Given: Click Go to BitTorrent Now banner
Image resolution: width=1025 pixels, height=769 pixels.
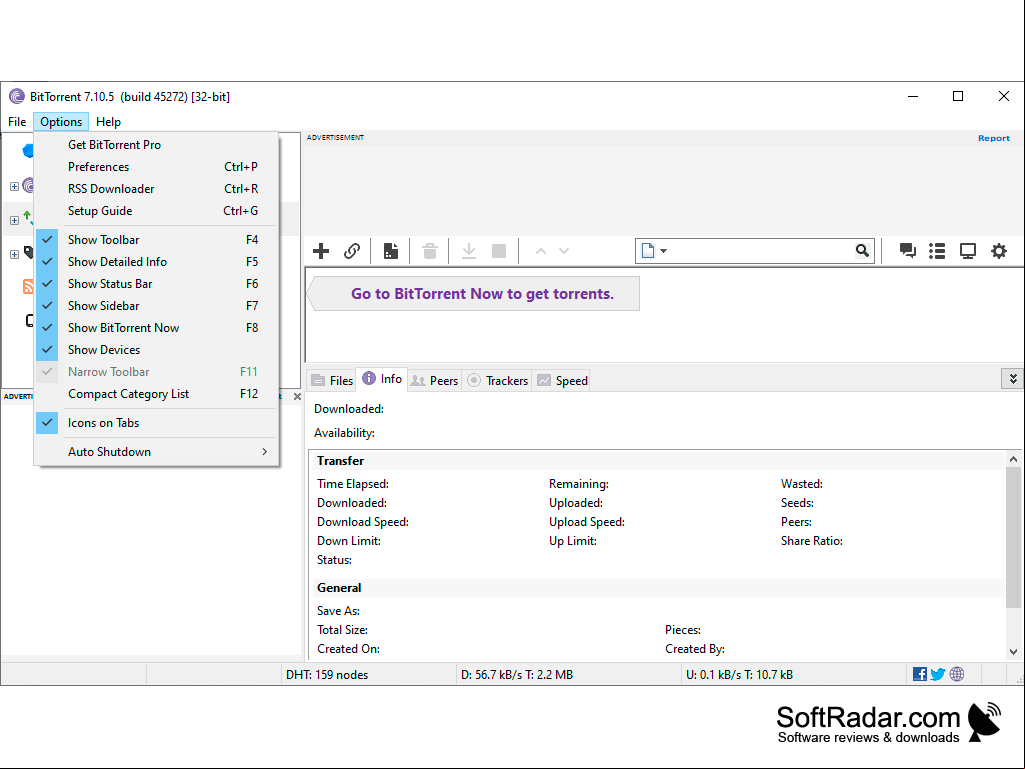Looking at the screenshot, I should point(474,294).
